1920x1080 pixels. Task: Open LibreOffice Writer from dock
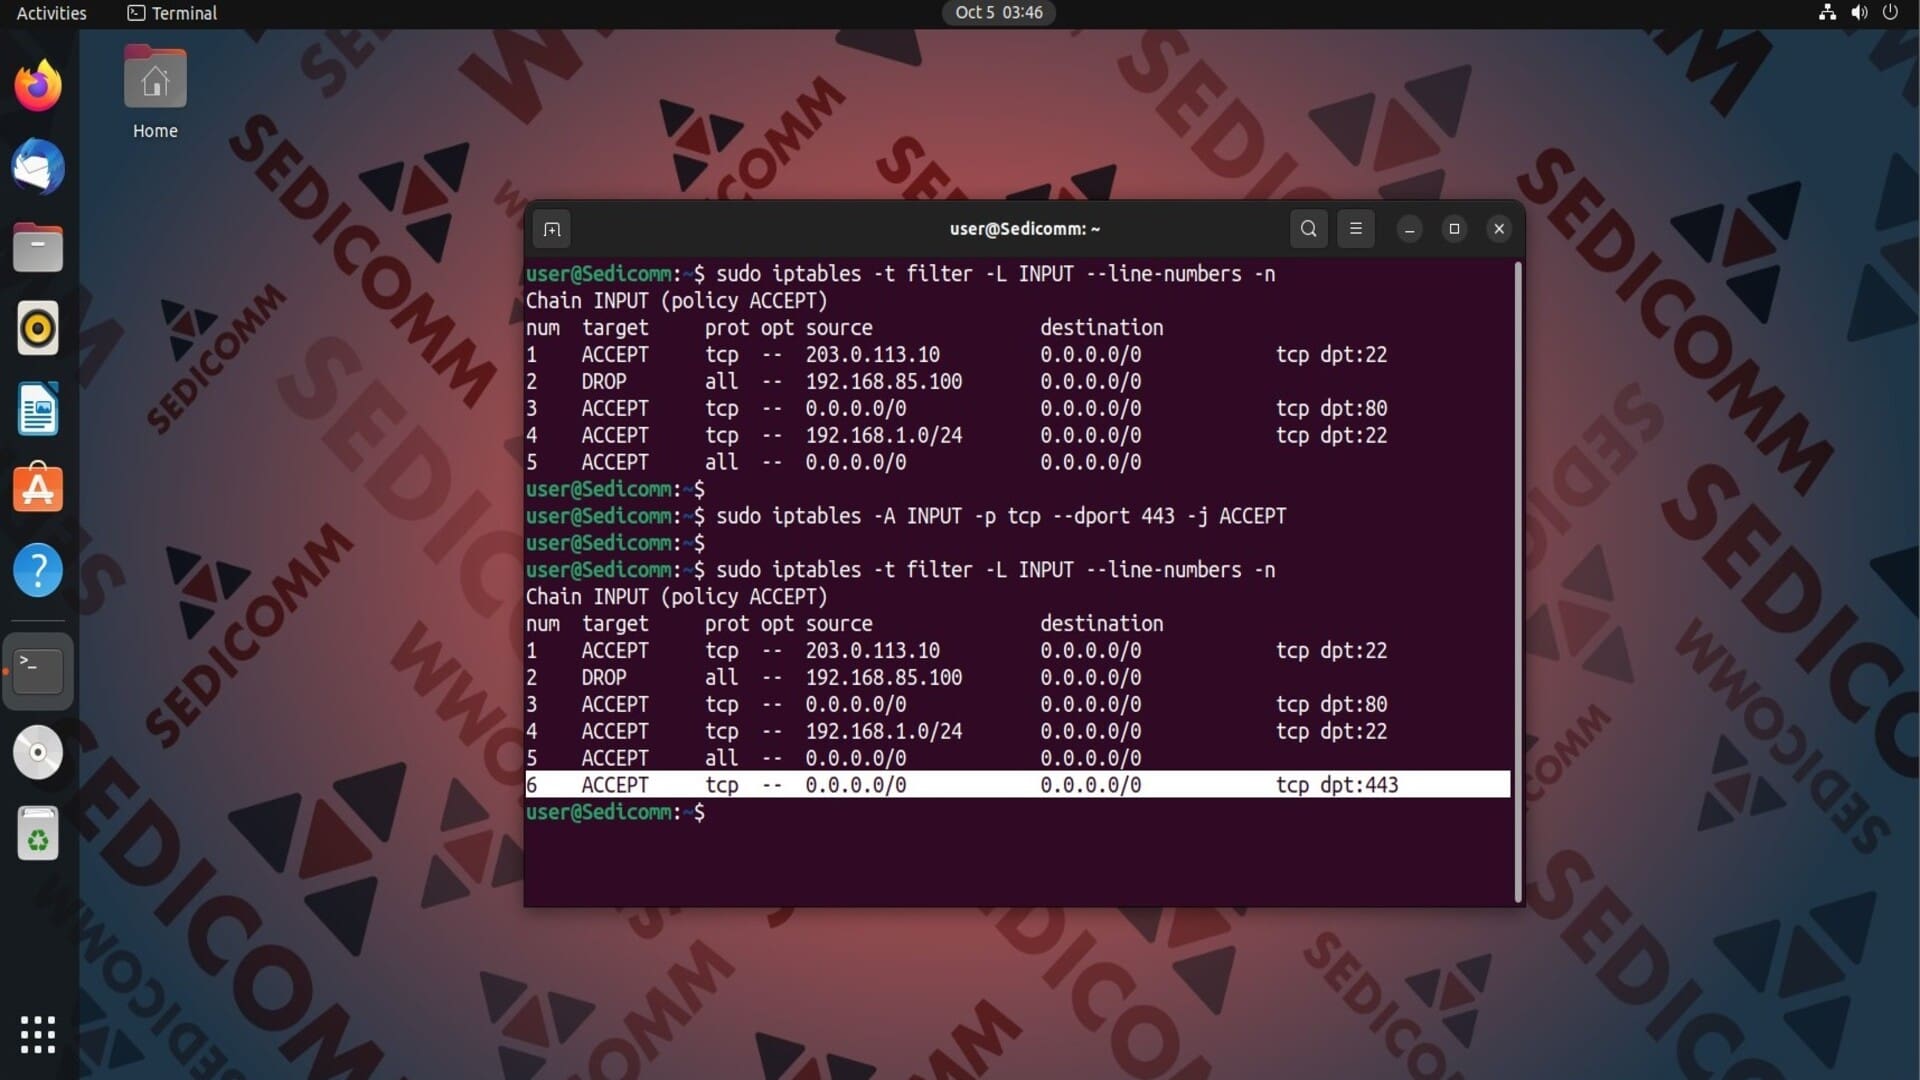click(x=38, y=409)
